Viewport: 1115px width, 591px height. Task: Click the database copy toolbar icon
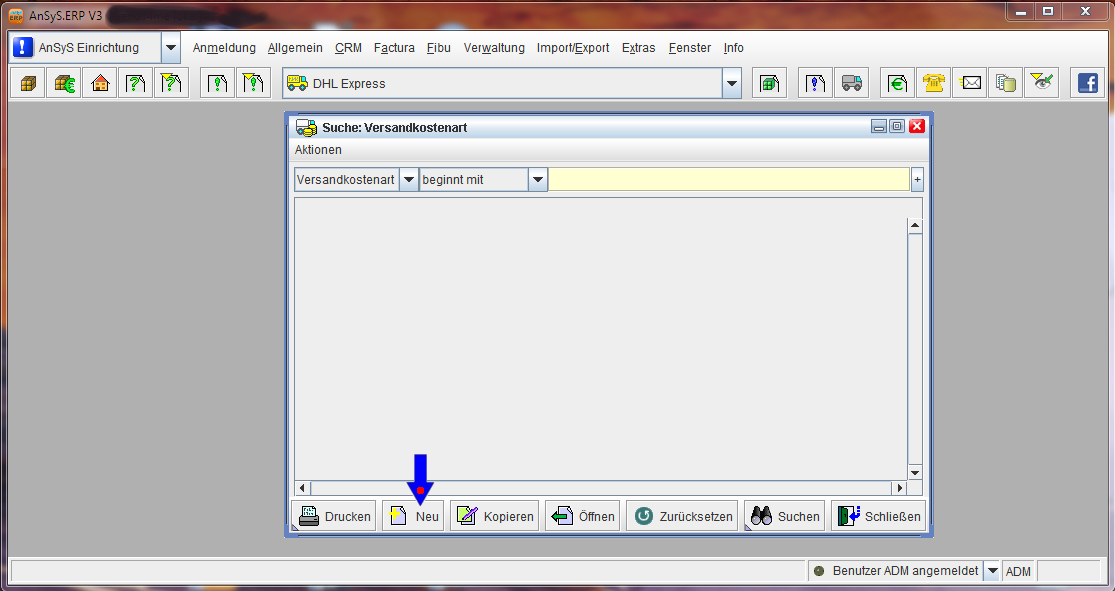[x=1006, y=84]
